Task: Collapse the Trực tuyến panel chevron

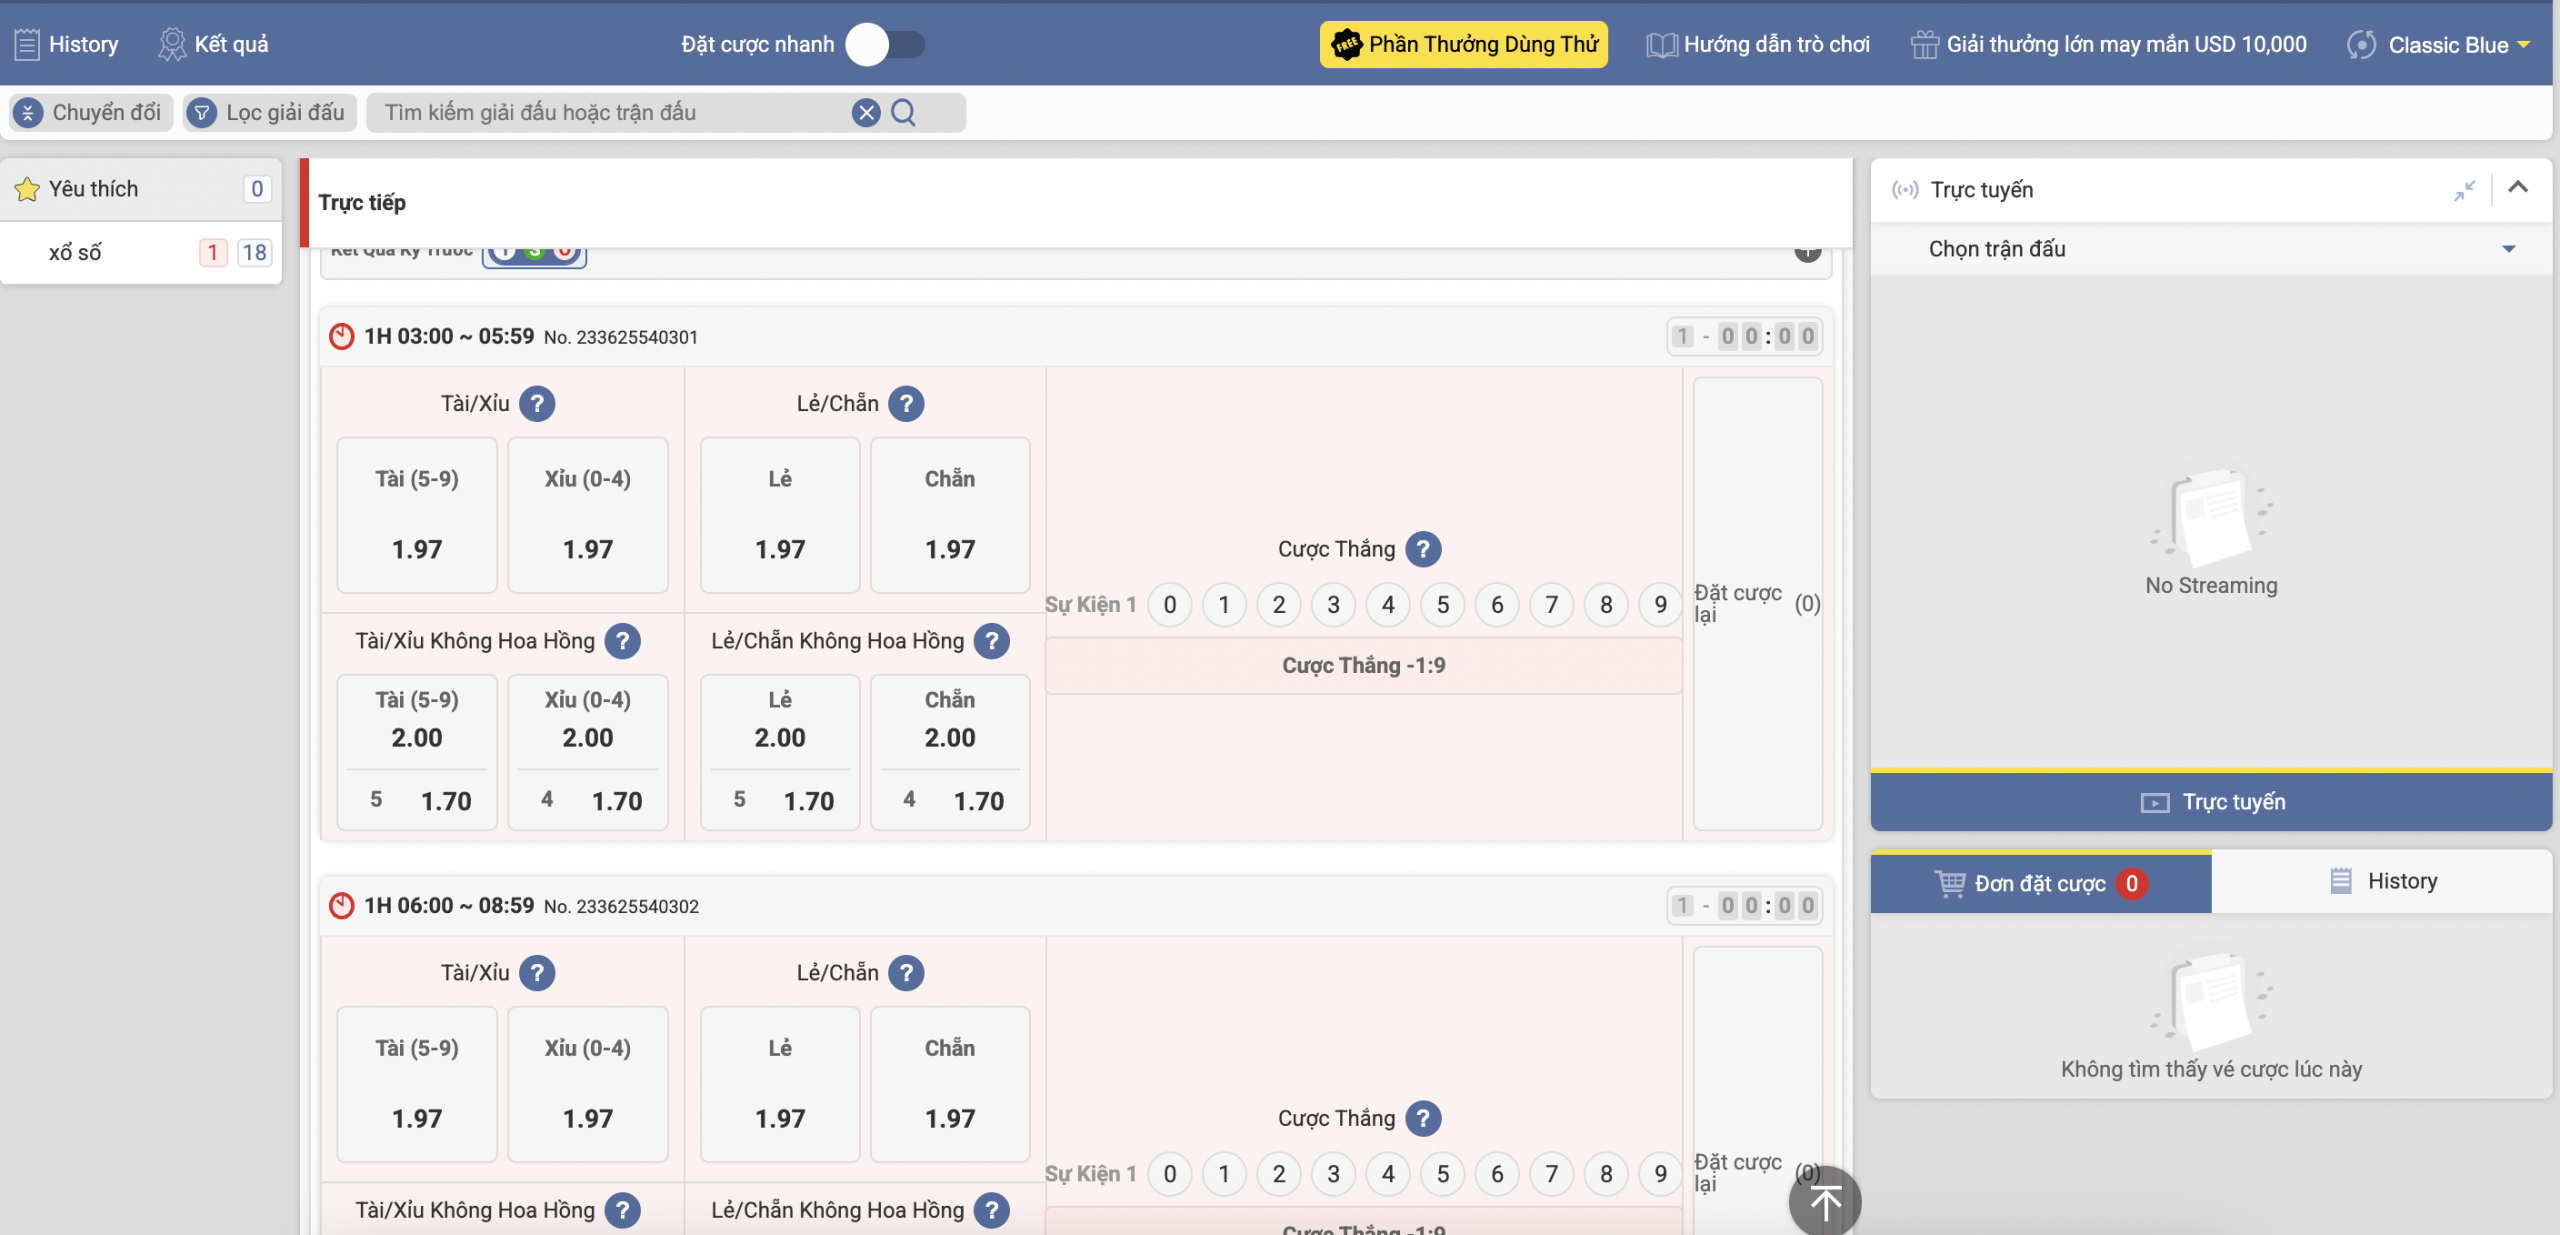Action: [x=2518, y=187]
